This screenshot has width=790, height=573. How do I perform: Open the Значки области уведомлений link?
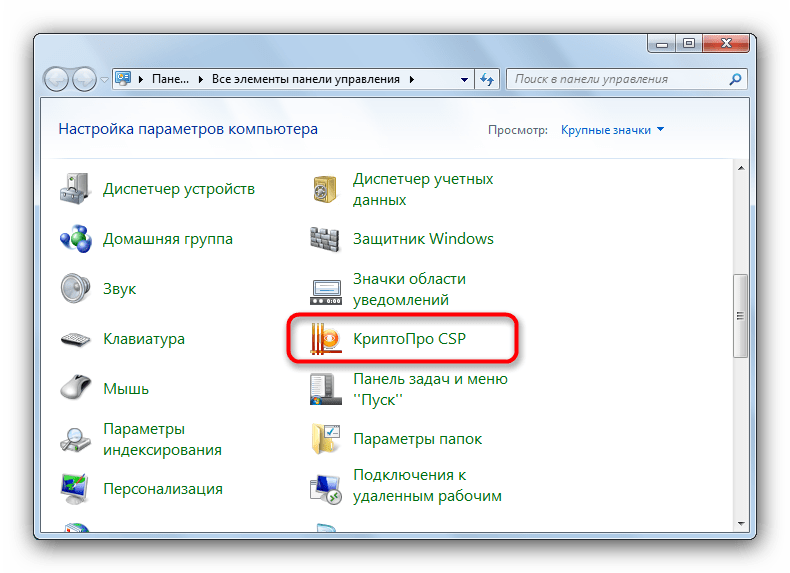pyautogui.click(x=409, y=289)
